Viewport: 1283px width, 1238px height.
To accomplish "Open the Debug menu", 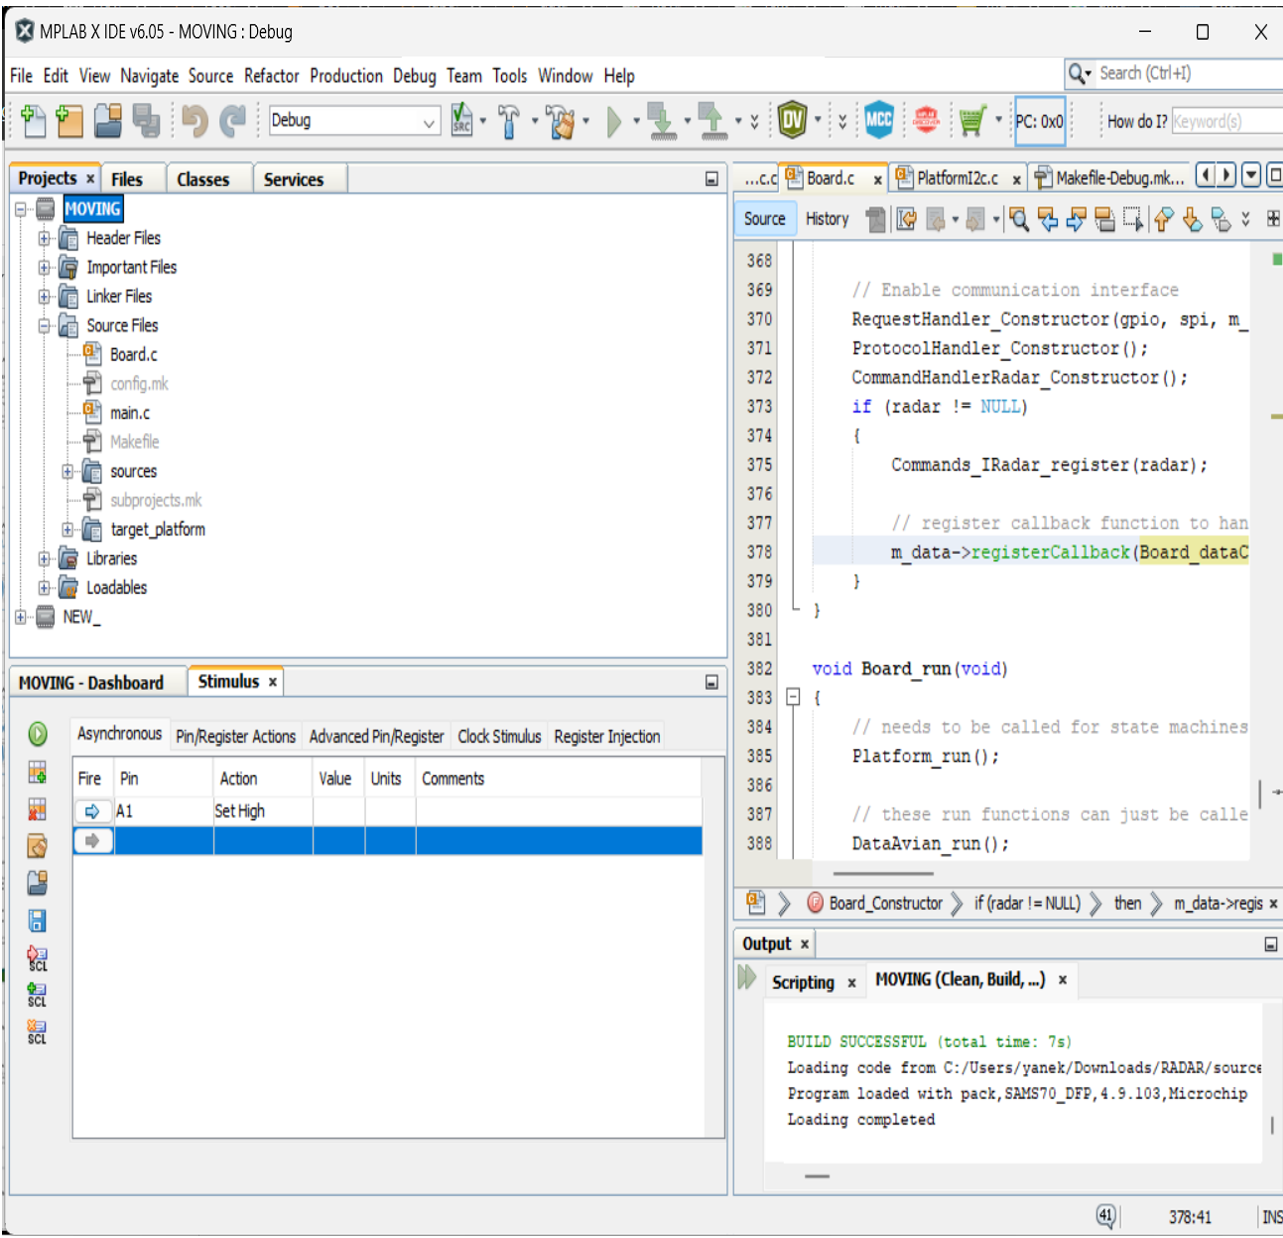I will coord(414,76).
